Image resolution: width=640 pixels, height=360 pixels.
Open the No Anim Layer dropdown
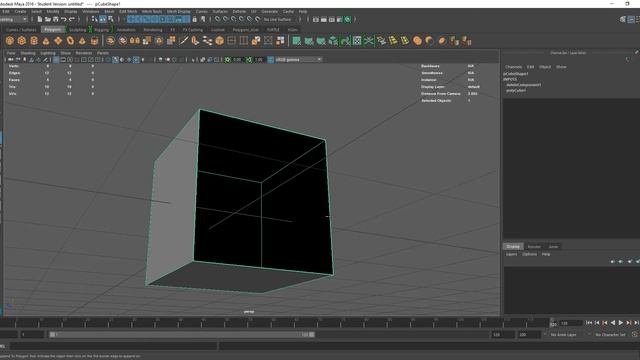(x=565, y=335)
